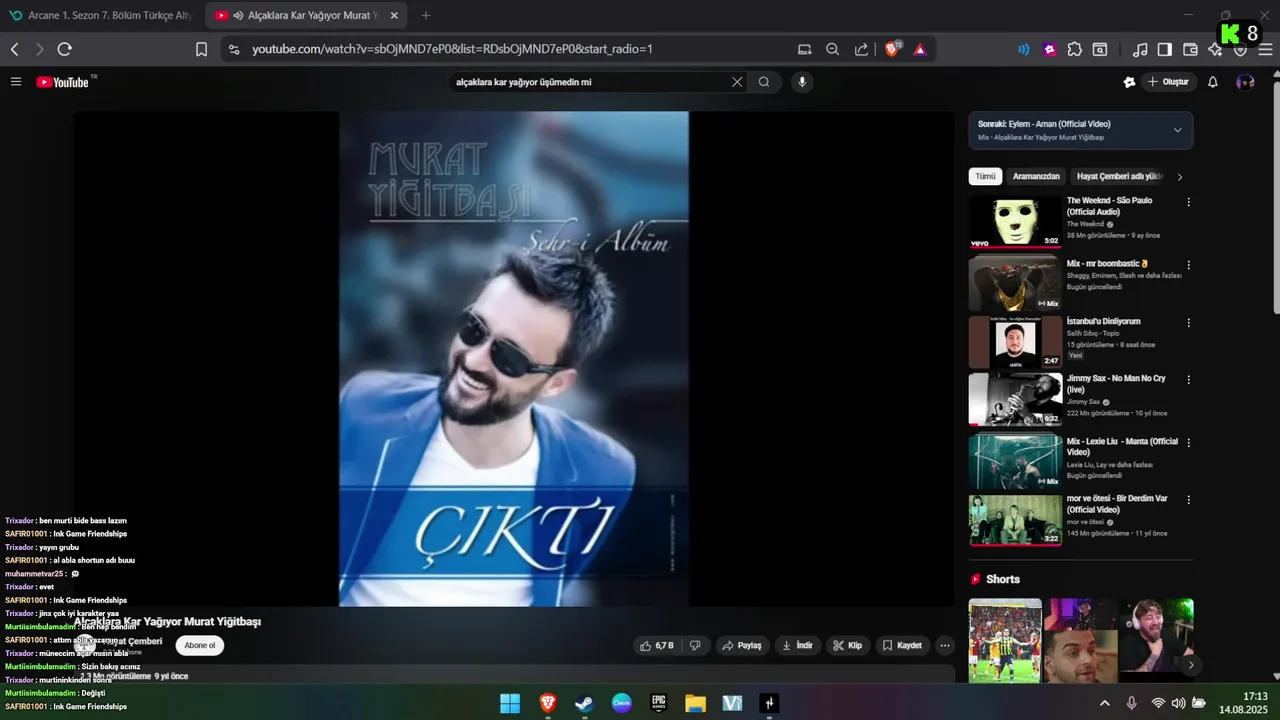Open the music note media control icon

[1140, 49]
